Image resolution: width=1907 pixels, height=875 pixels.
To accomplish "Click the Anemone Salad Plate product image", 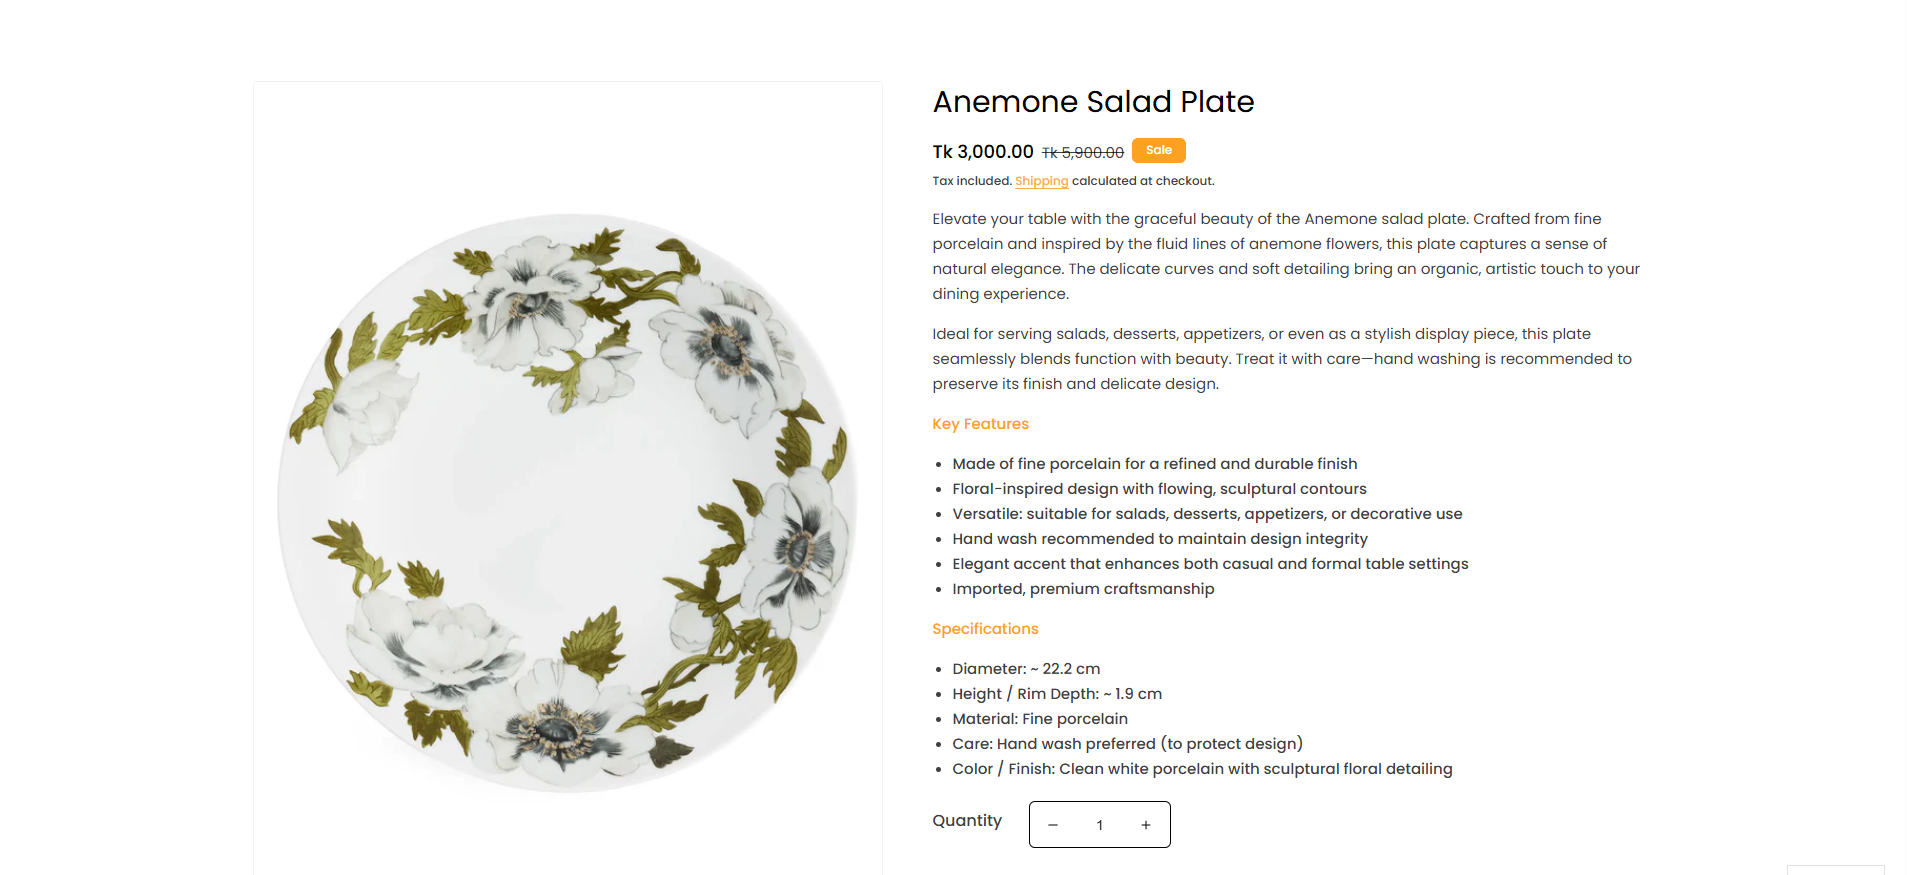I will click(x=568, y=502).
